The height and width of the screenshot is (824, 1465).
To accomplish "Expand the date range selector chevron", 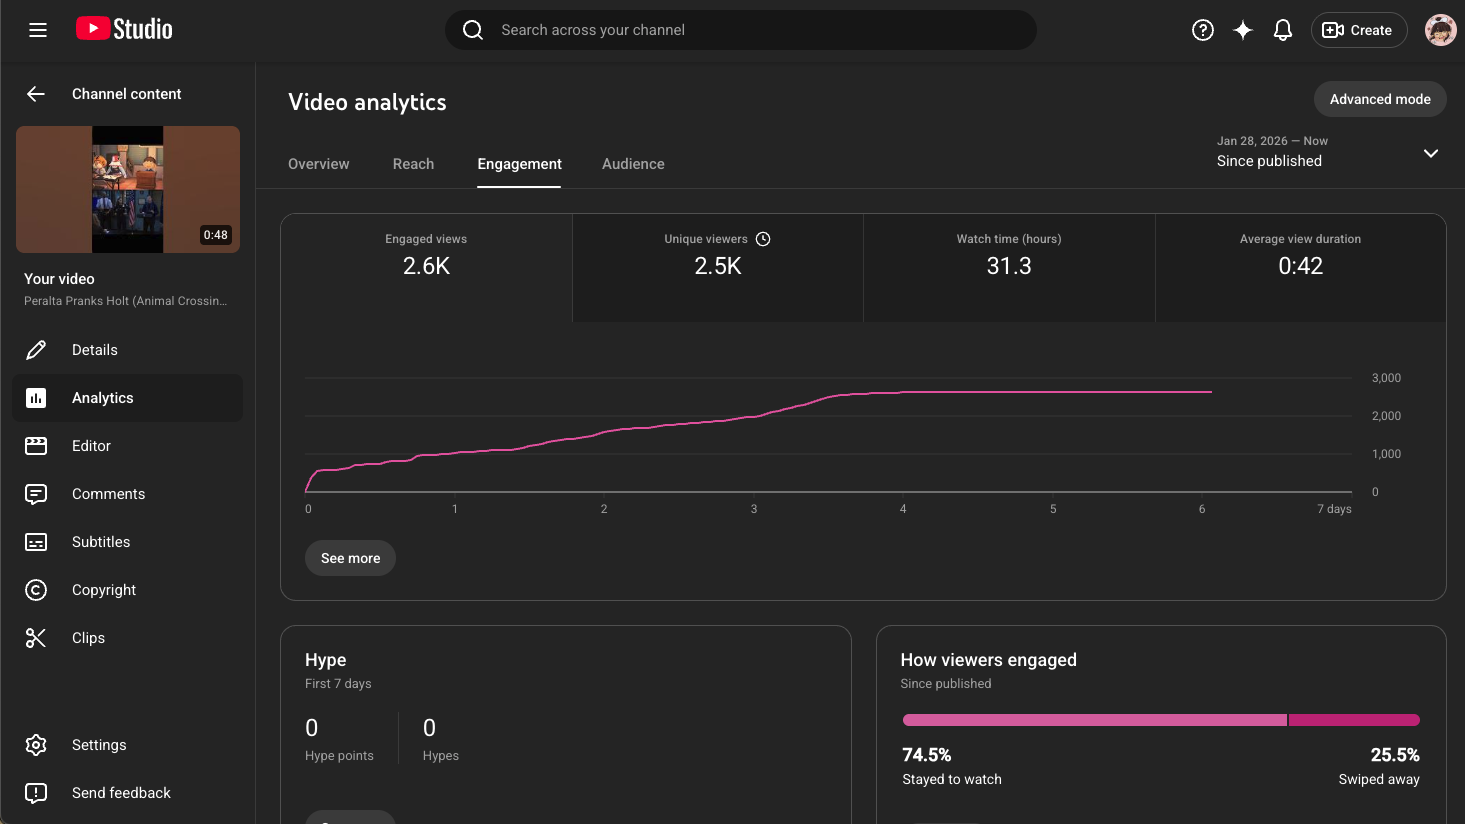I will [1430, 153].
